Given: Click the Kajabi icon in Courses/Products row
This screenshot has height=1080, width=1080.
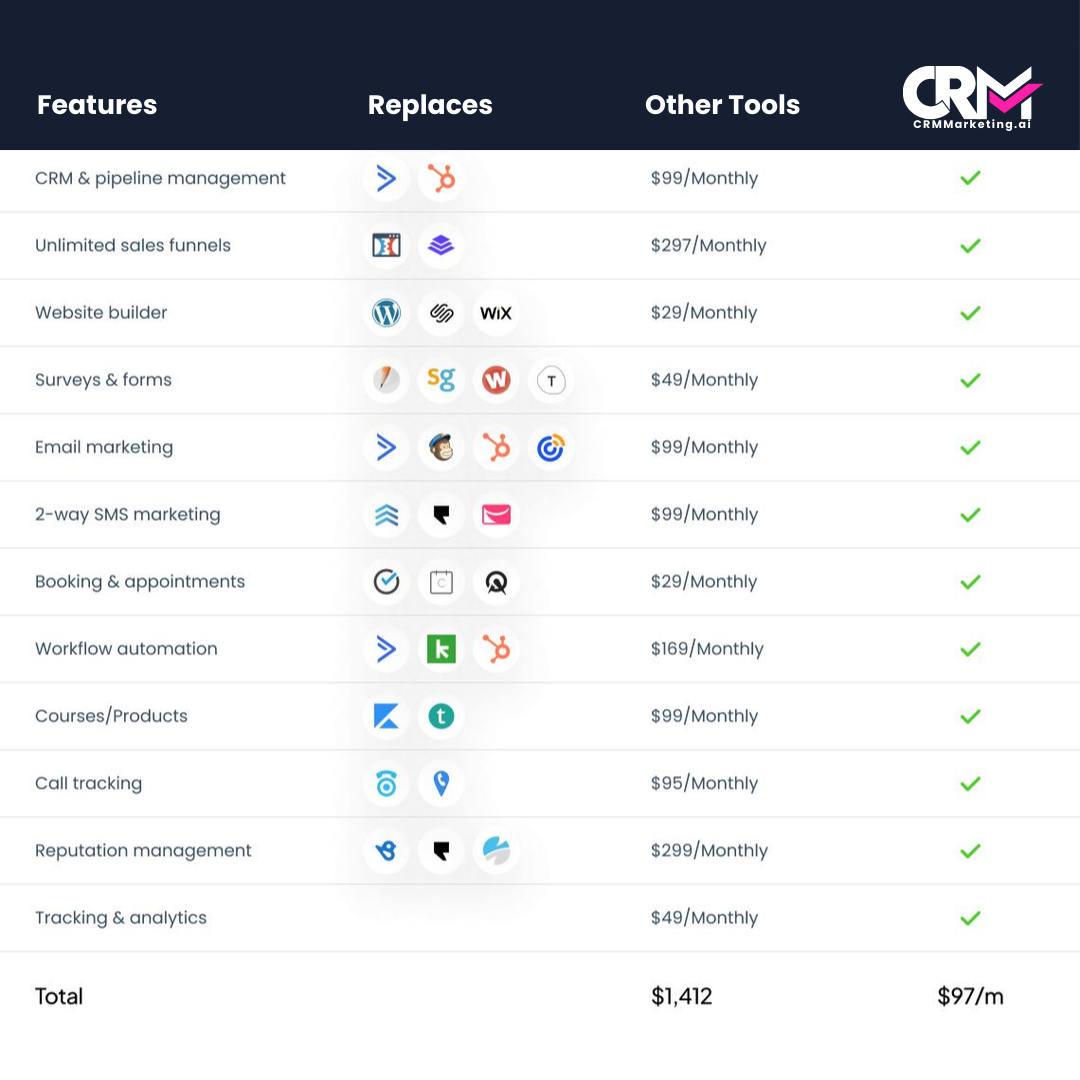Looking at the screenshot, I should tap(386, 716).
